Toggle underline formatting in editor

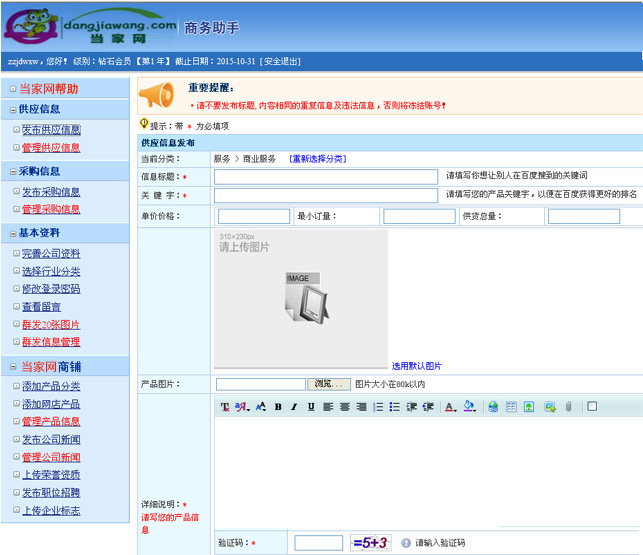click(311, 407)
